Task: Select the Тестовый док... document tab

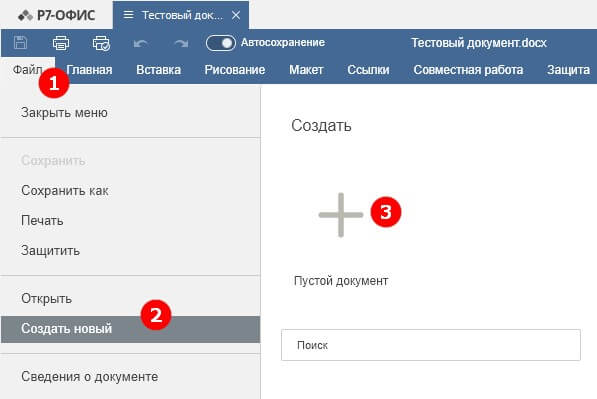Action: [x=182, y=15]
